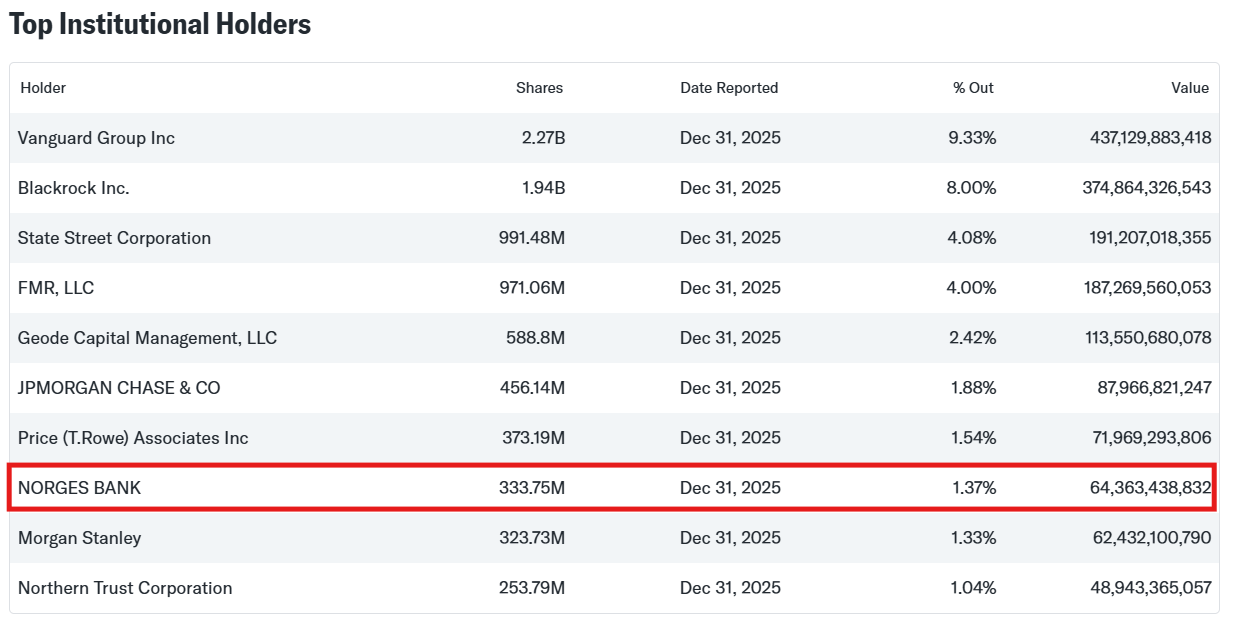Click the Holder column header
This screenshot has width=1235, height=626.
click(43, 88)
